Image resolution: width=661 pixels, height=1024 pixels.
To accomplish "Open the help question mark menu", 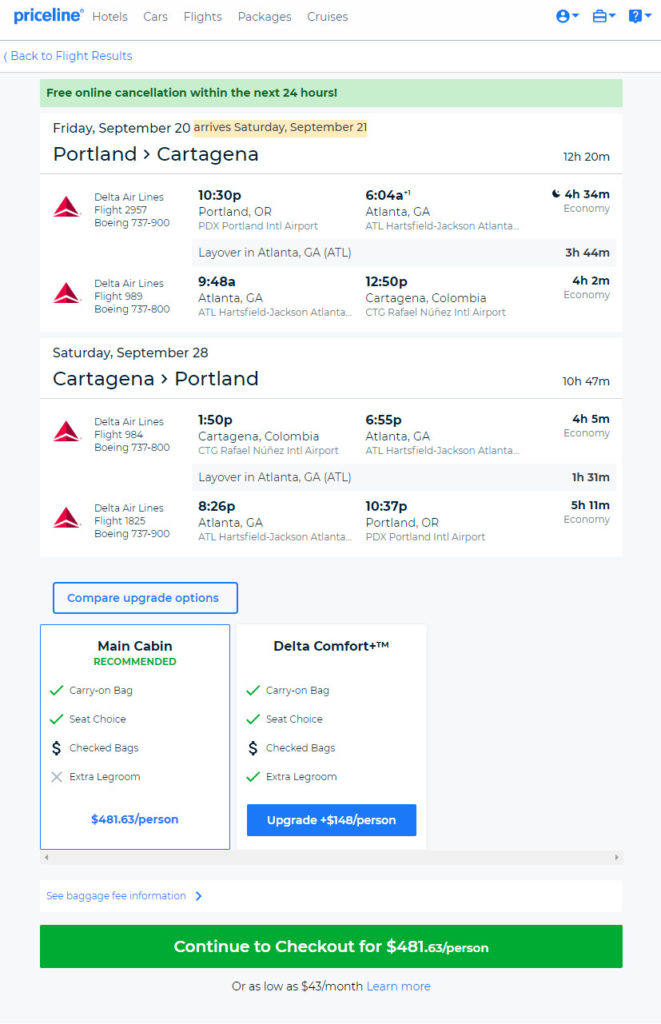I will [x=639, y=16].
